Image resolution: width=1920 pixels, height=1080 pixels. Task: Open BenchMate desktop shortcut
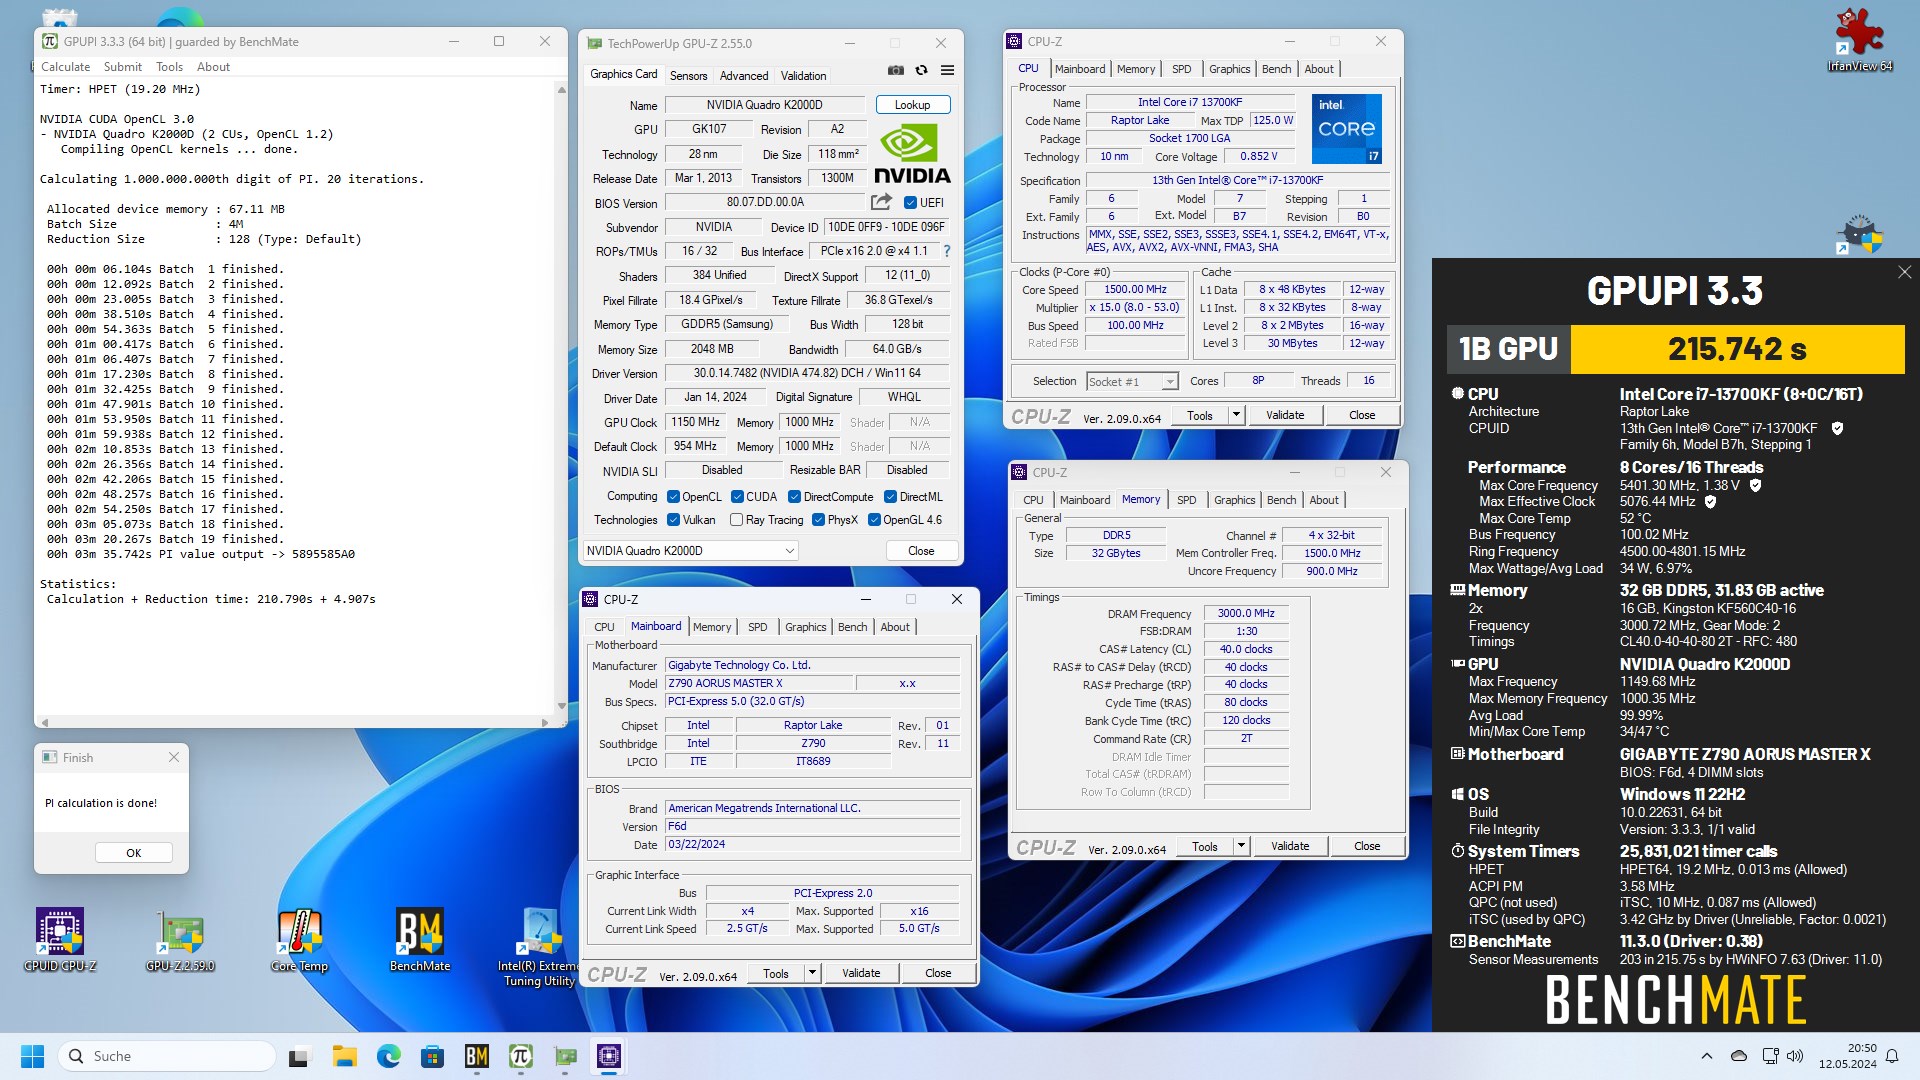click(x=420, y=940)
